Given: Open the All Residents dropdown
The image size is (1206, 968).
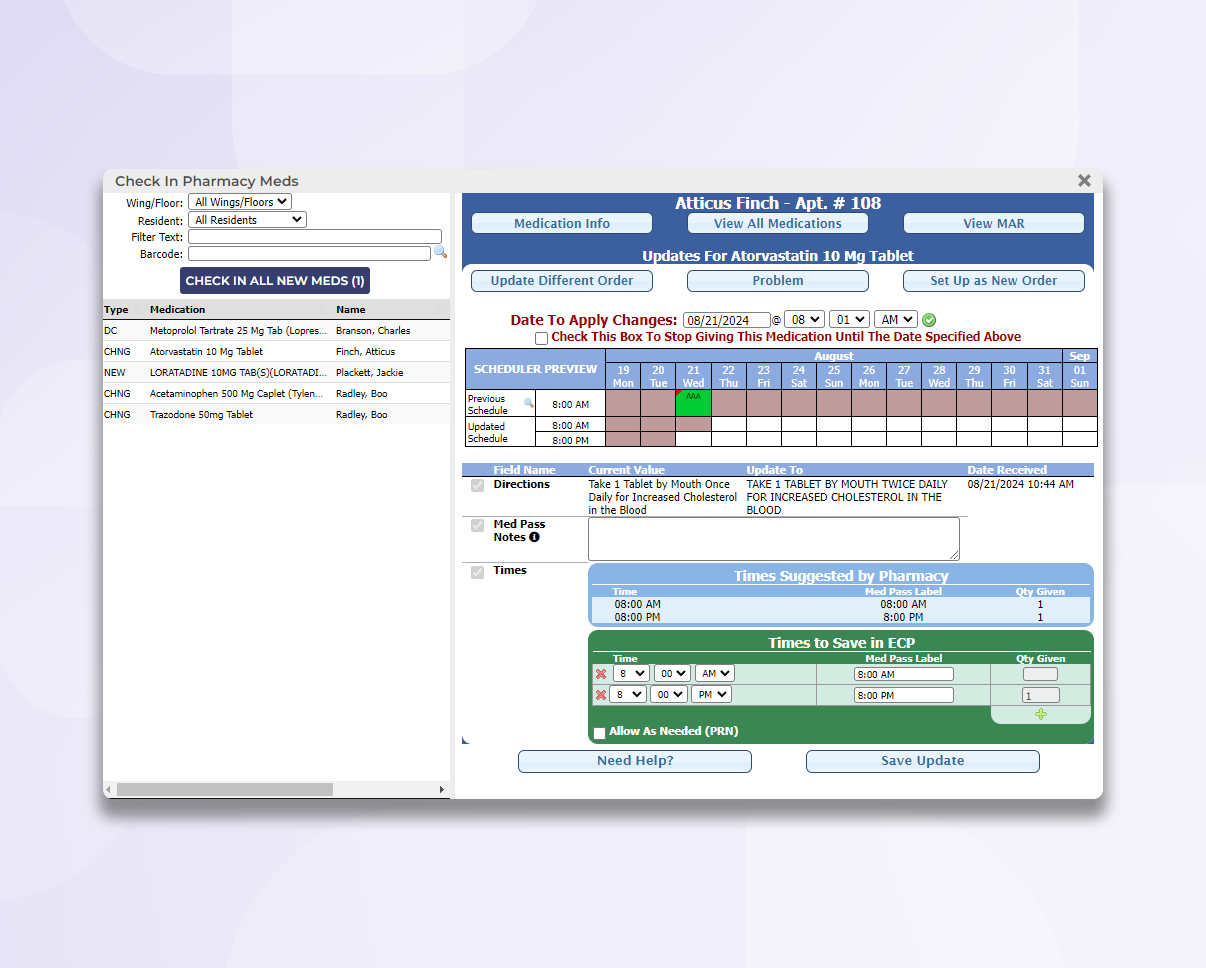Looking at the screenshot, I should 247,219.
